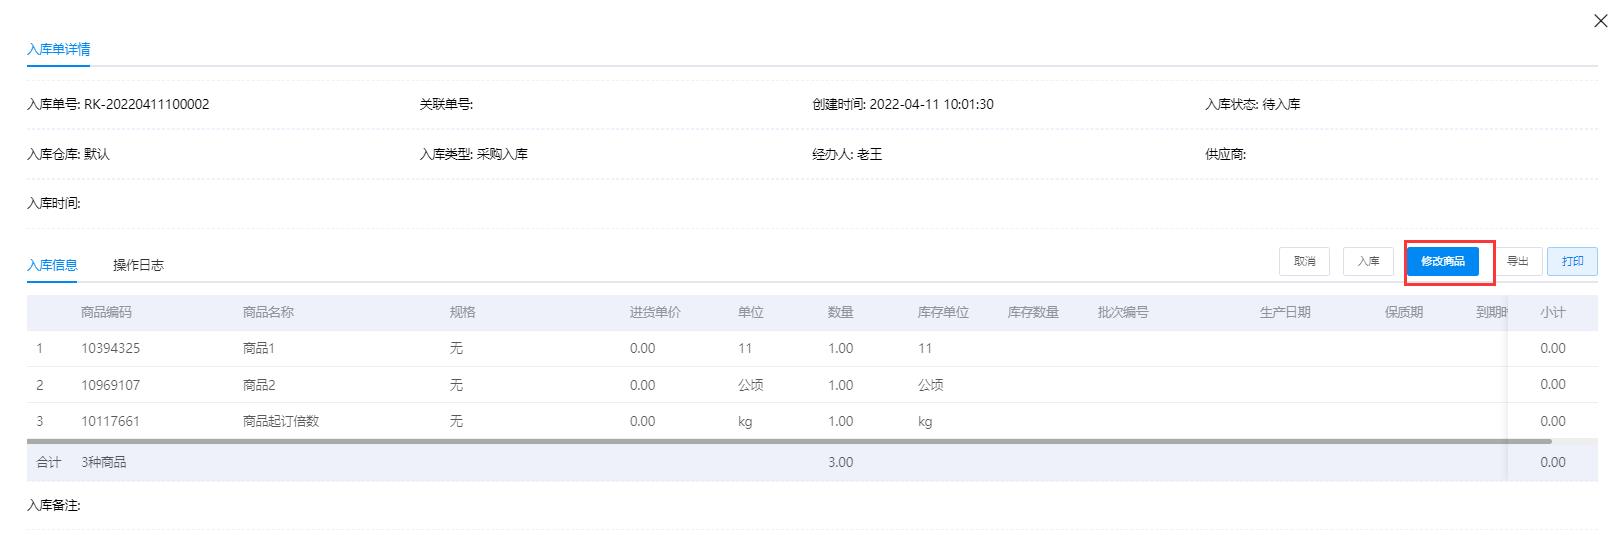Select the 入库信息 tab

pos(52,265)
